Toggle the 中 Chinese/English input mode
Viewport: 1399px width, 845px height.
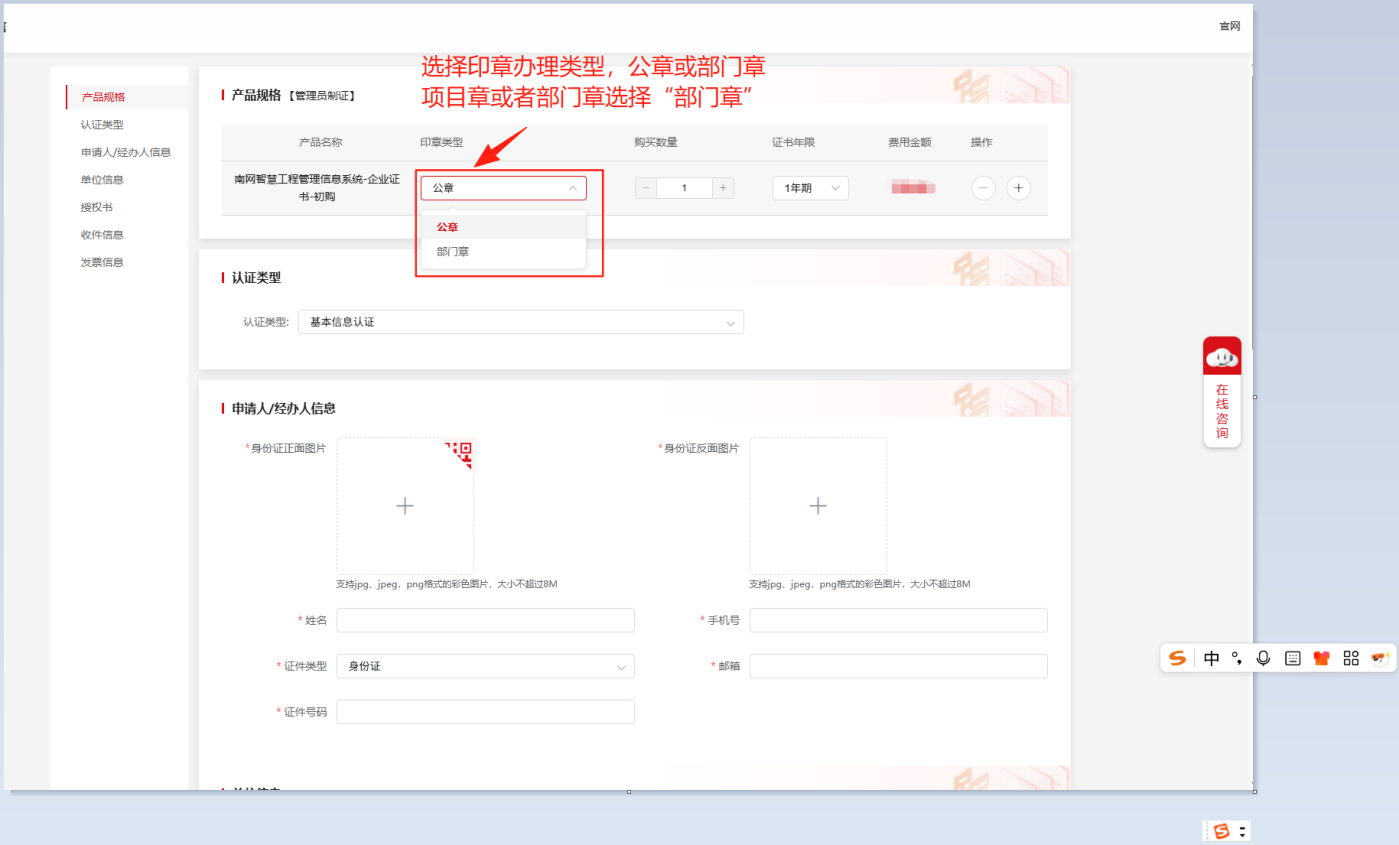pyautogui.click(x=1211, y=658)
